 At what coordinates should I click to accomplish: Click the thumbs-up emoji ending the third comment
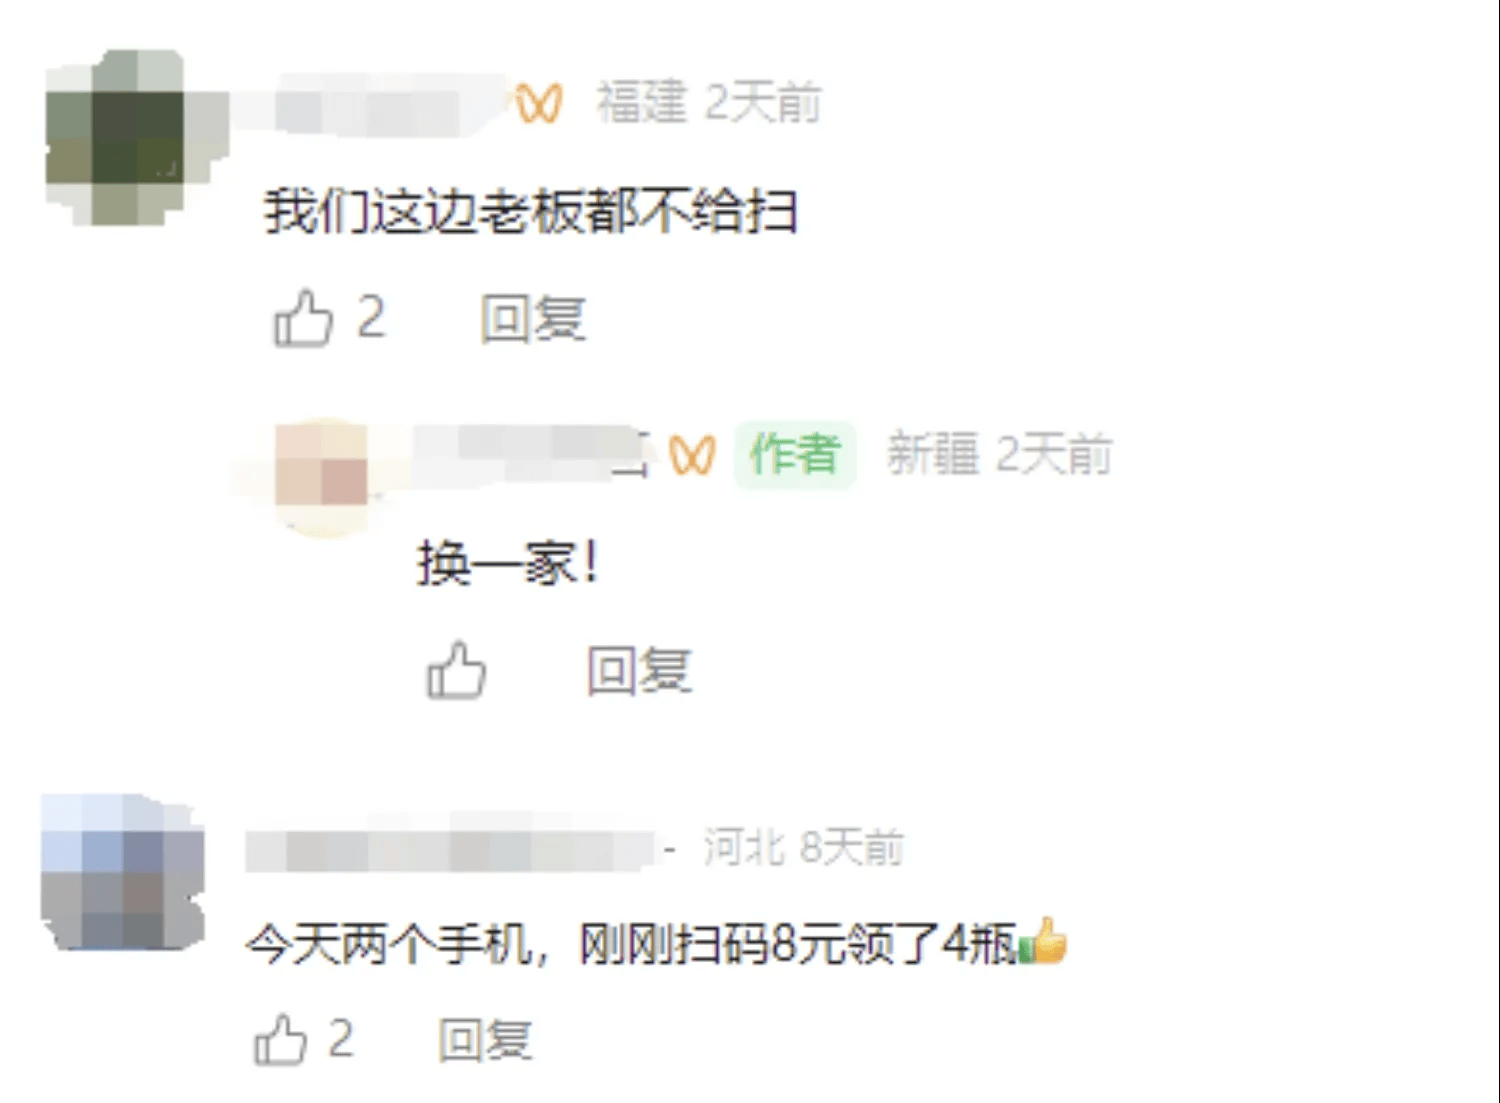[1043, 941]
